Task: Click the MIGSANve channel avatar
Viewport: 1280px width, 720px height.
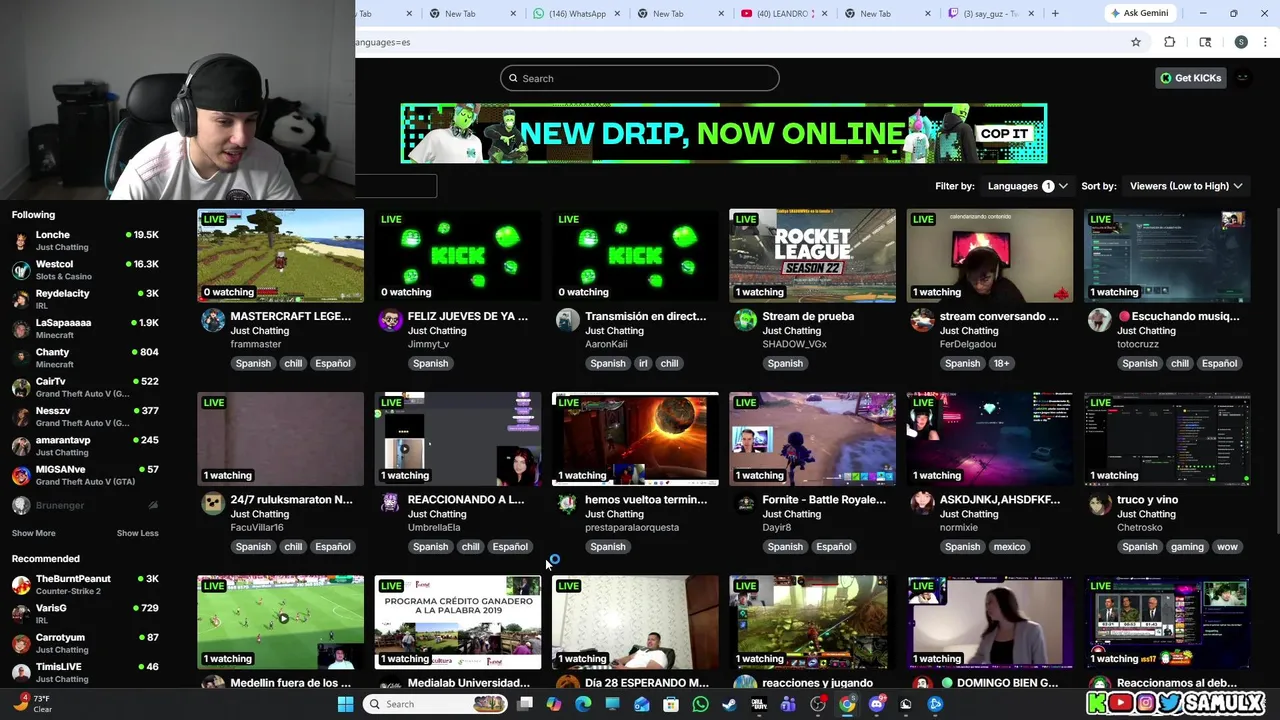Action: coord(21,475)
